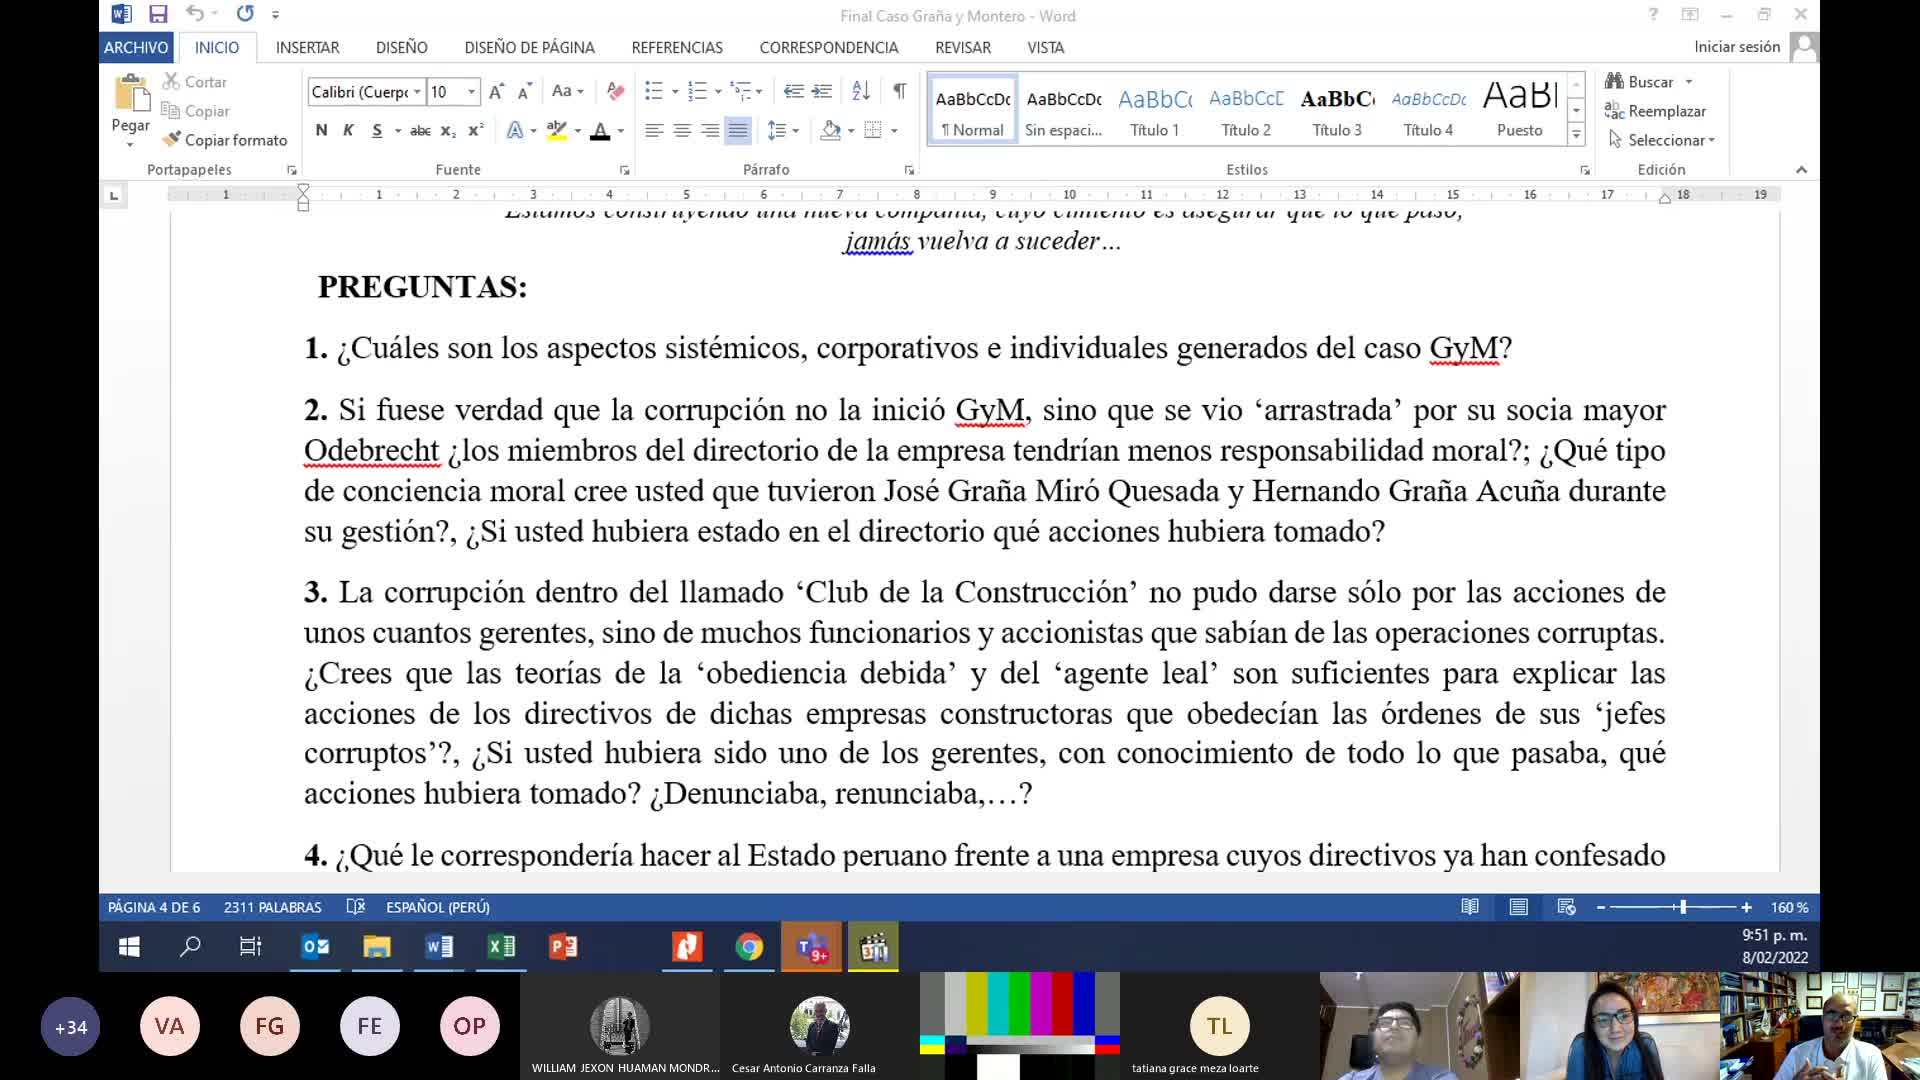The image size is (1920, 1080).
Task: Open the proofing errors icon in status bar
Action: pyautogui.click(x=355, y=907)
